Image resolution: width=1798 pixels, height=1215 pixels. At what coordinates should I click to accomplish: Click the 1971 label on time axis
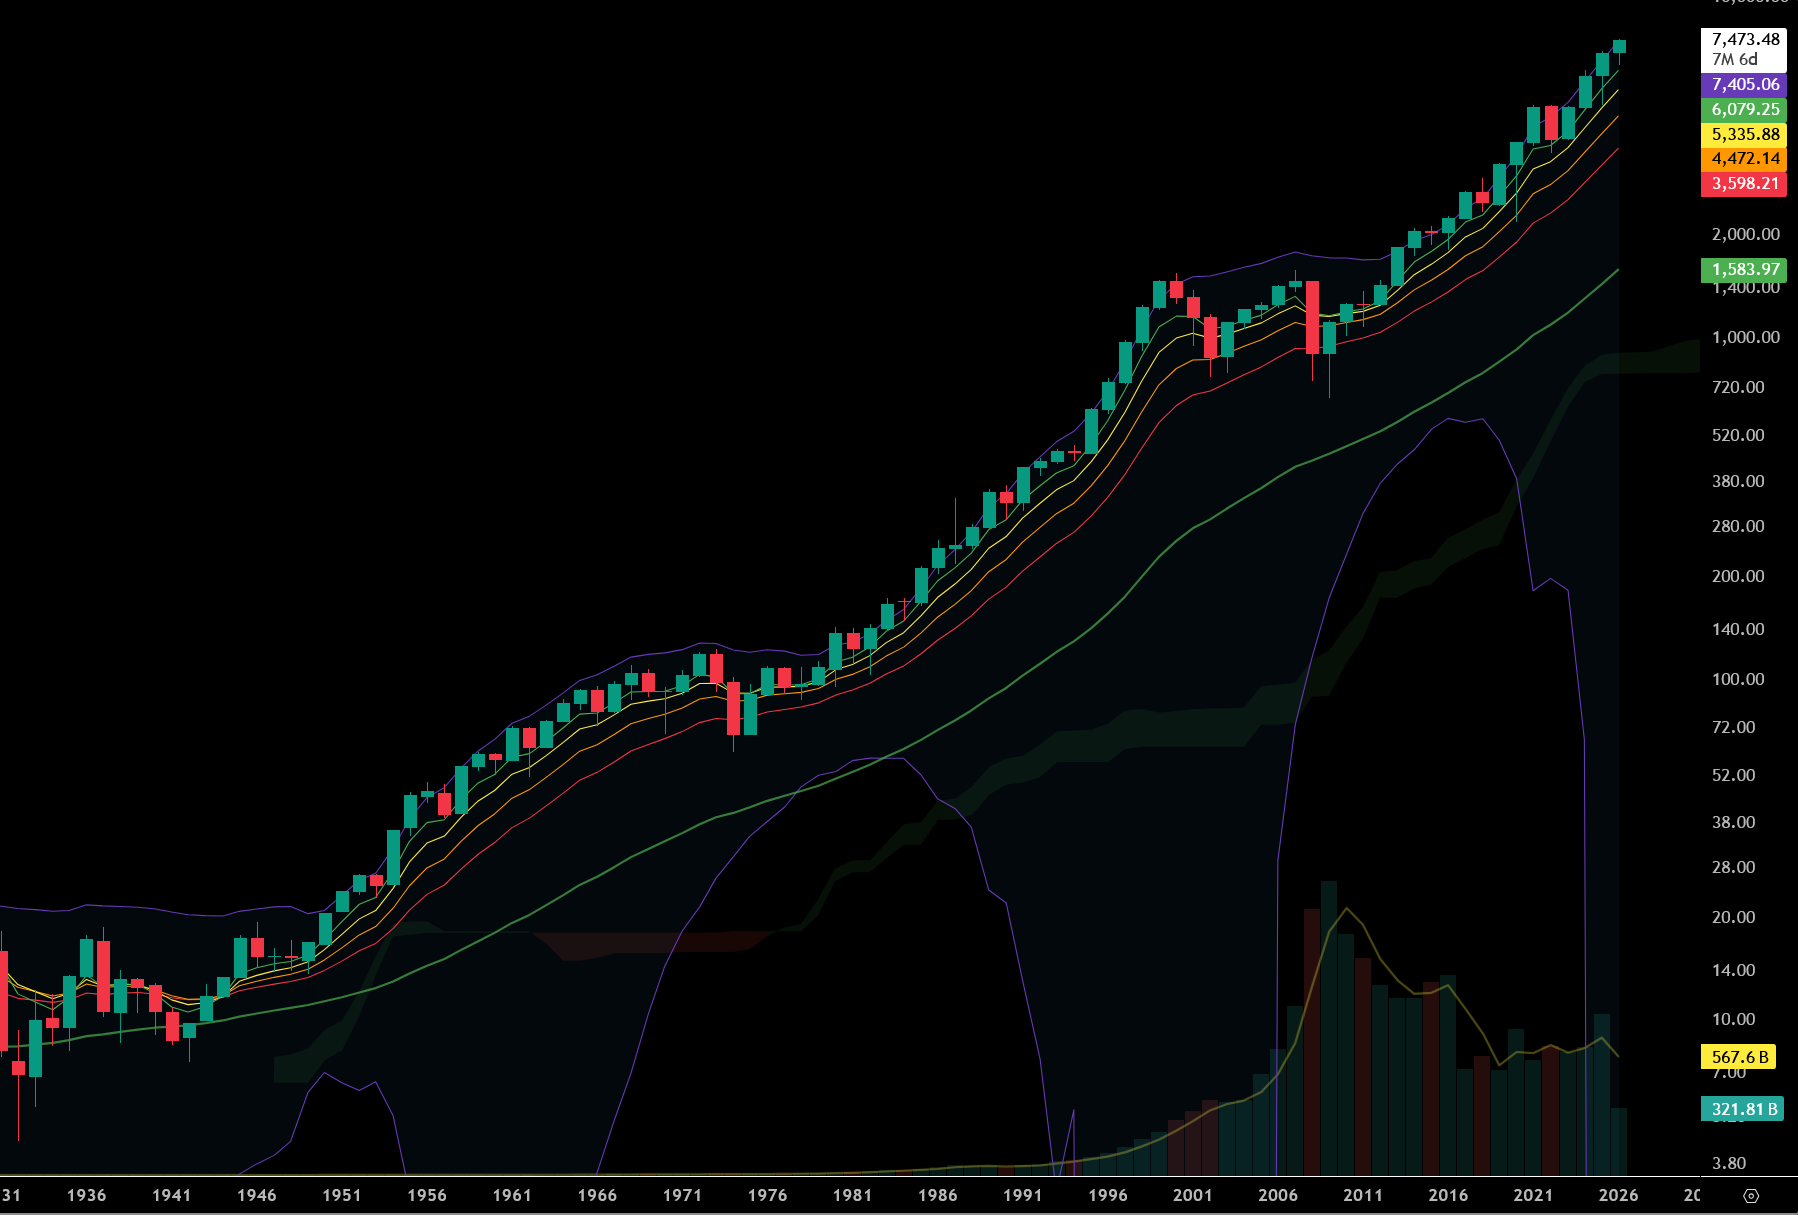coord(682,1195)
